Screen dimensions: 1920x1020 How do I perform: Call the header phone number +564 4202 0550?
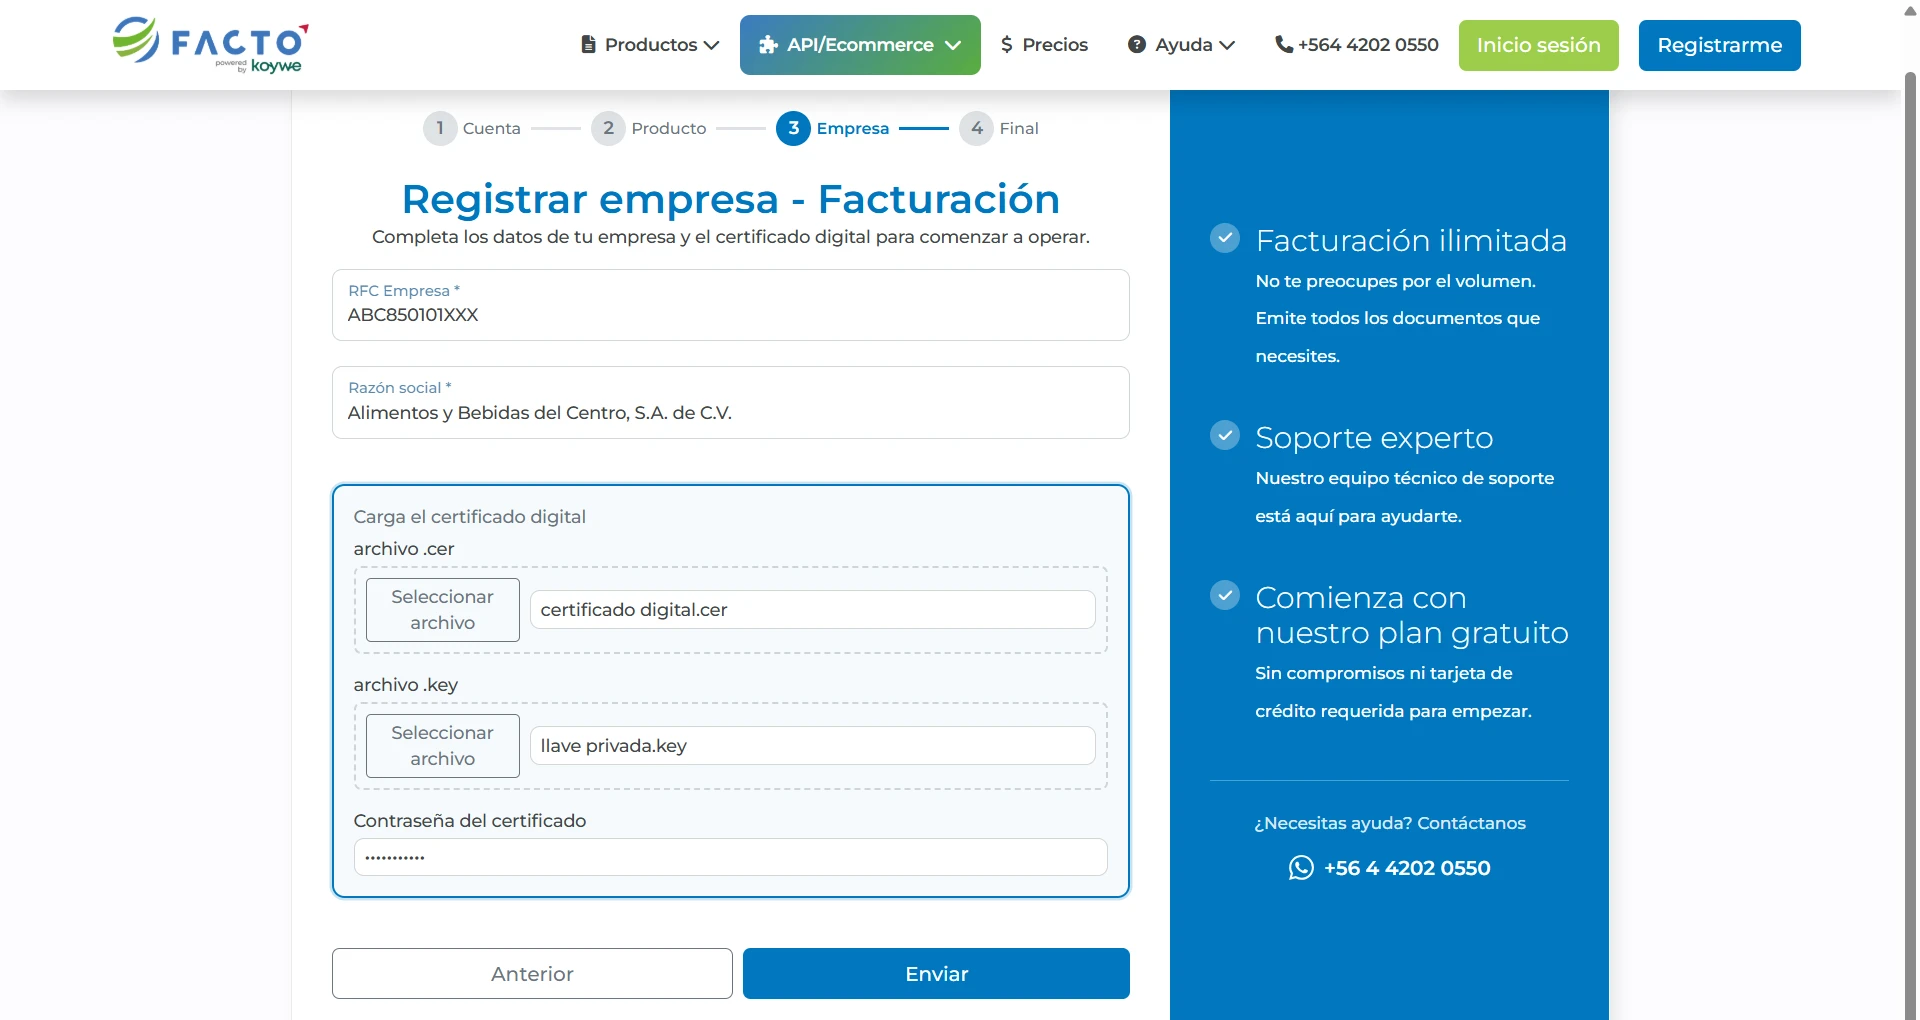point(1357,45)
